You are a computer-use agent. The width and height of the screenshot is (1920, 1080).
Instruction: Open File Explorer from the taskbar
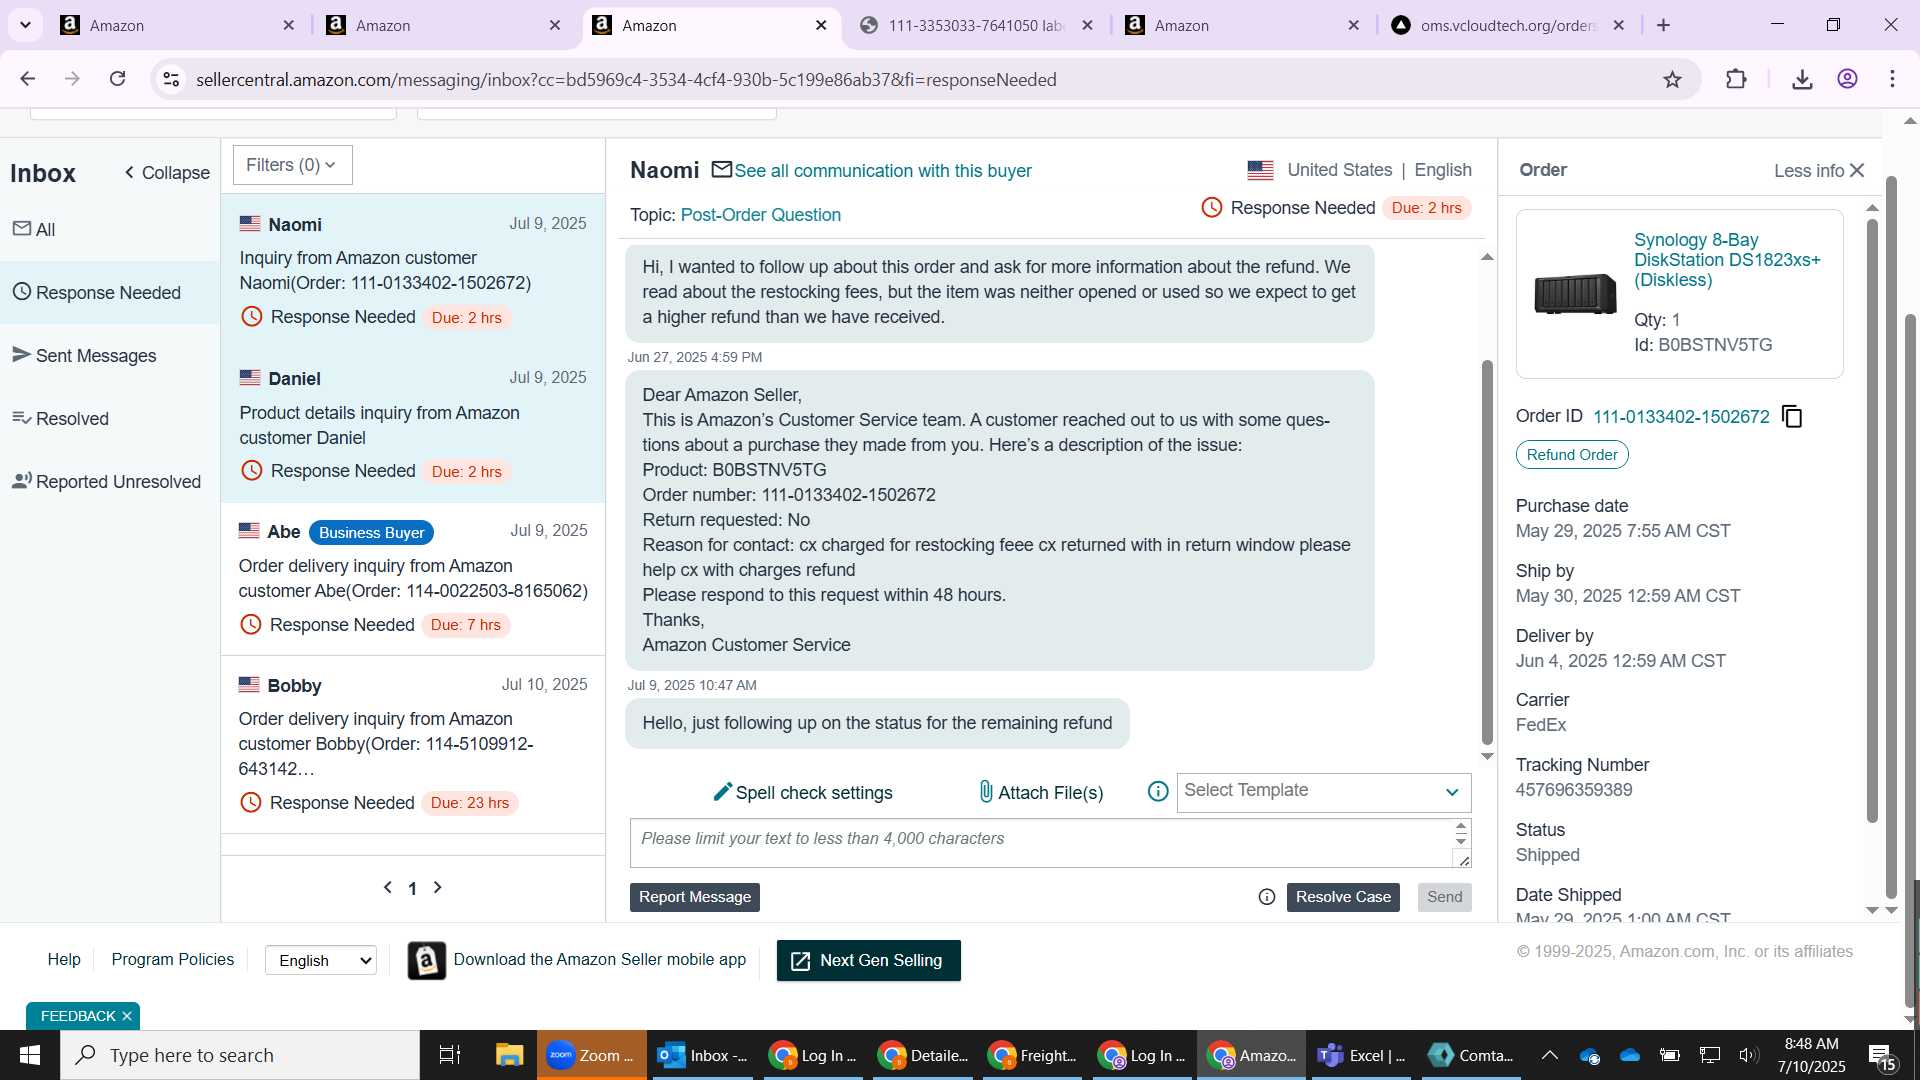[509, 1055]
